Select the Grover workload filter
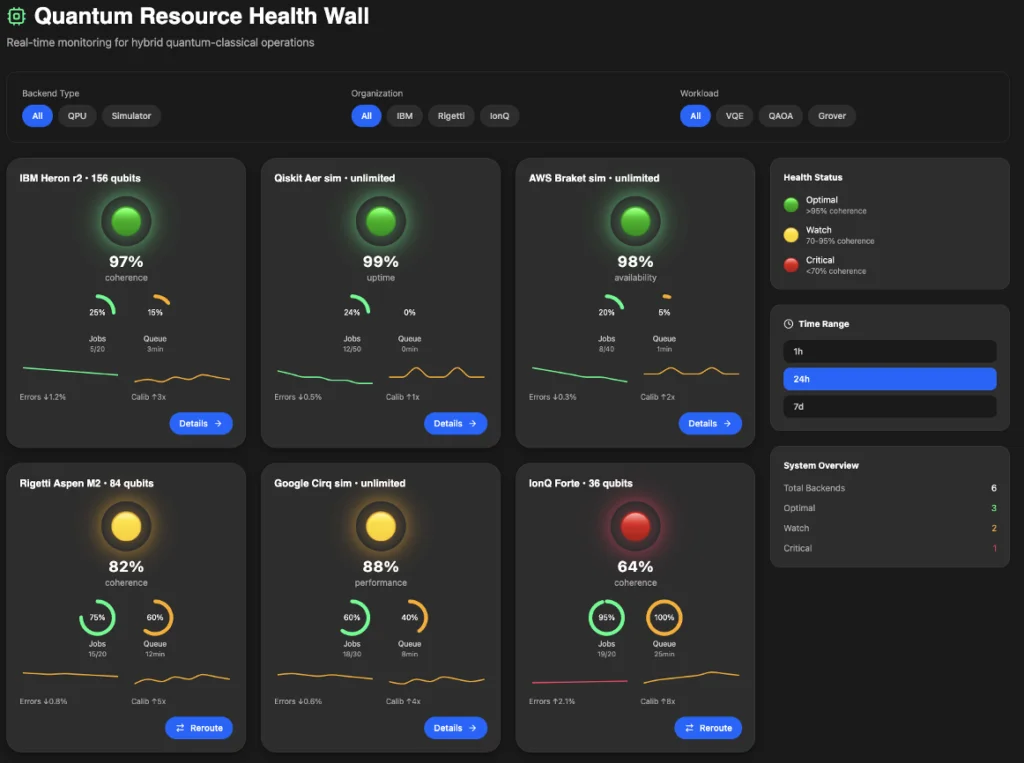The image size is (1024, 763). point(831,116)
